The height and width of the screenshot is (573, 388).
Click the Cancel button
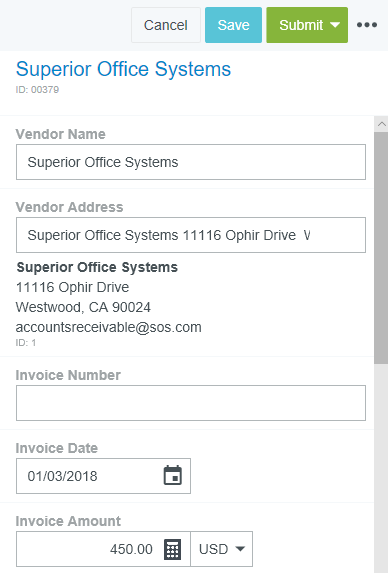(166, 25)
